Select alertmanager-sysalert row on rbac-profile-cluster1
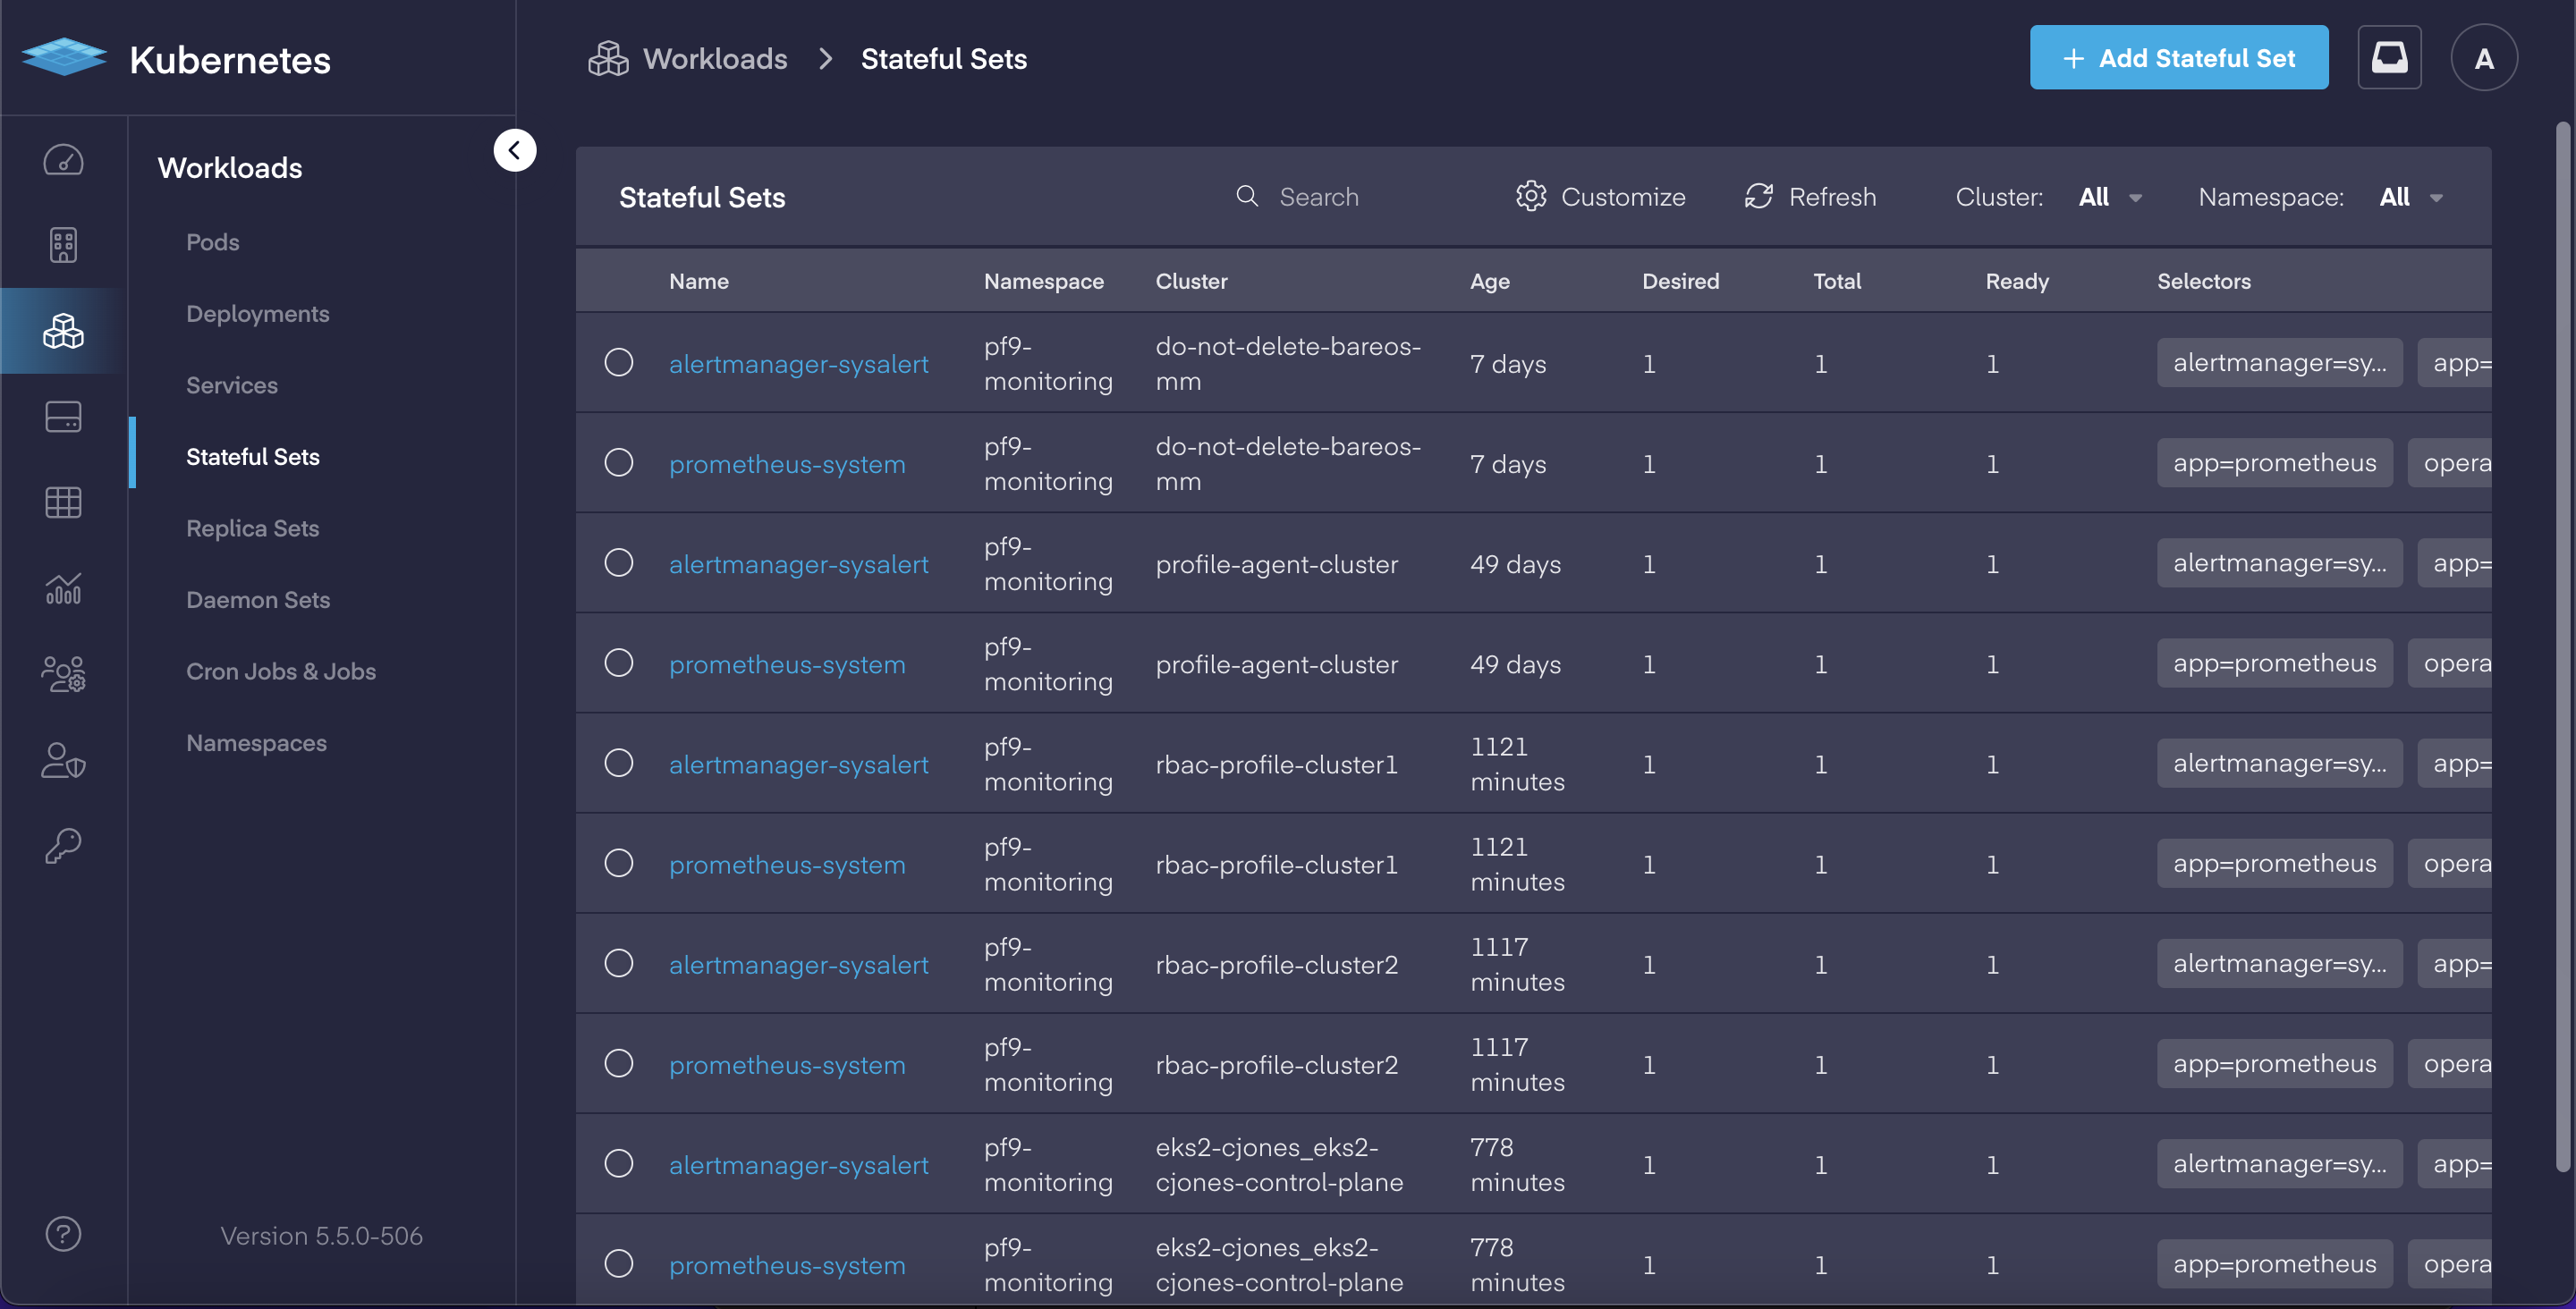 [x=619, y=763]
